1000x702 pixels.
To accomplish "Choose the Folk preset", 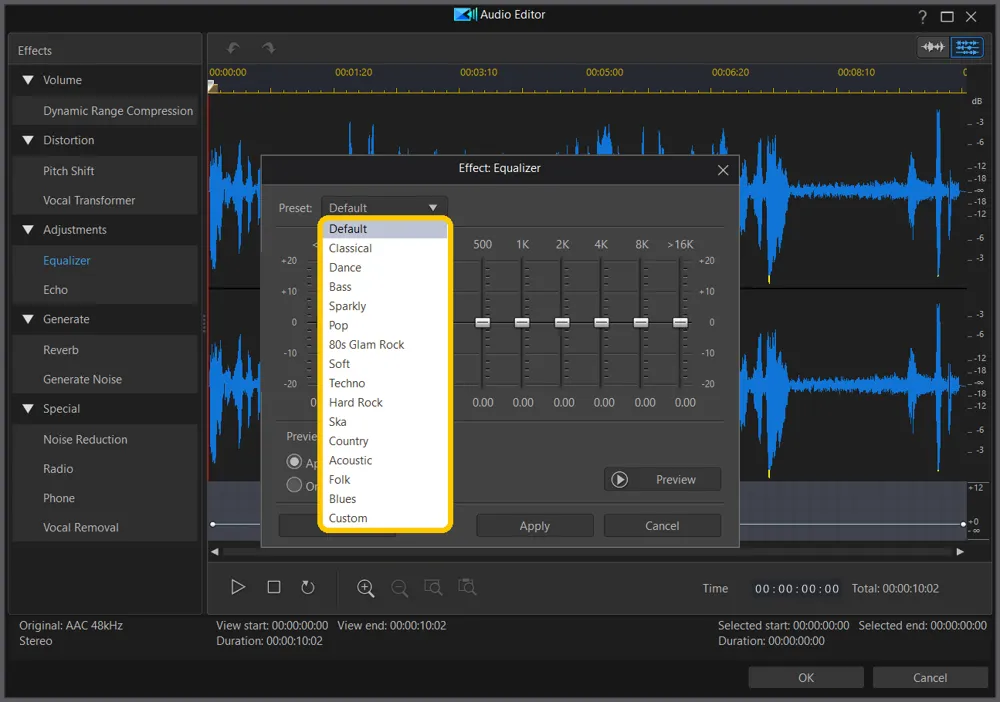I will (x=385, y=479).
